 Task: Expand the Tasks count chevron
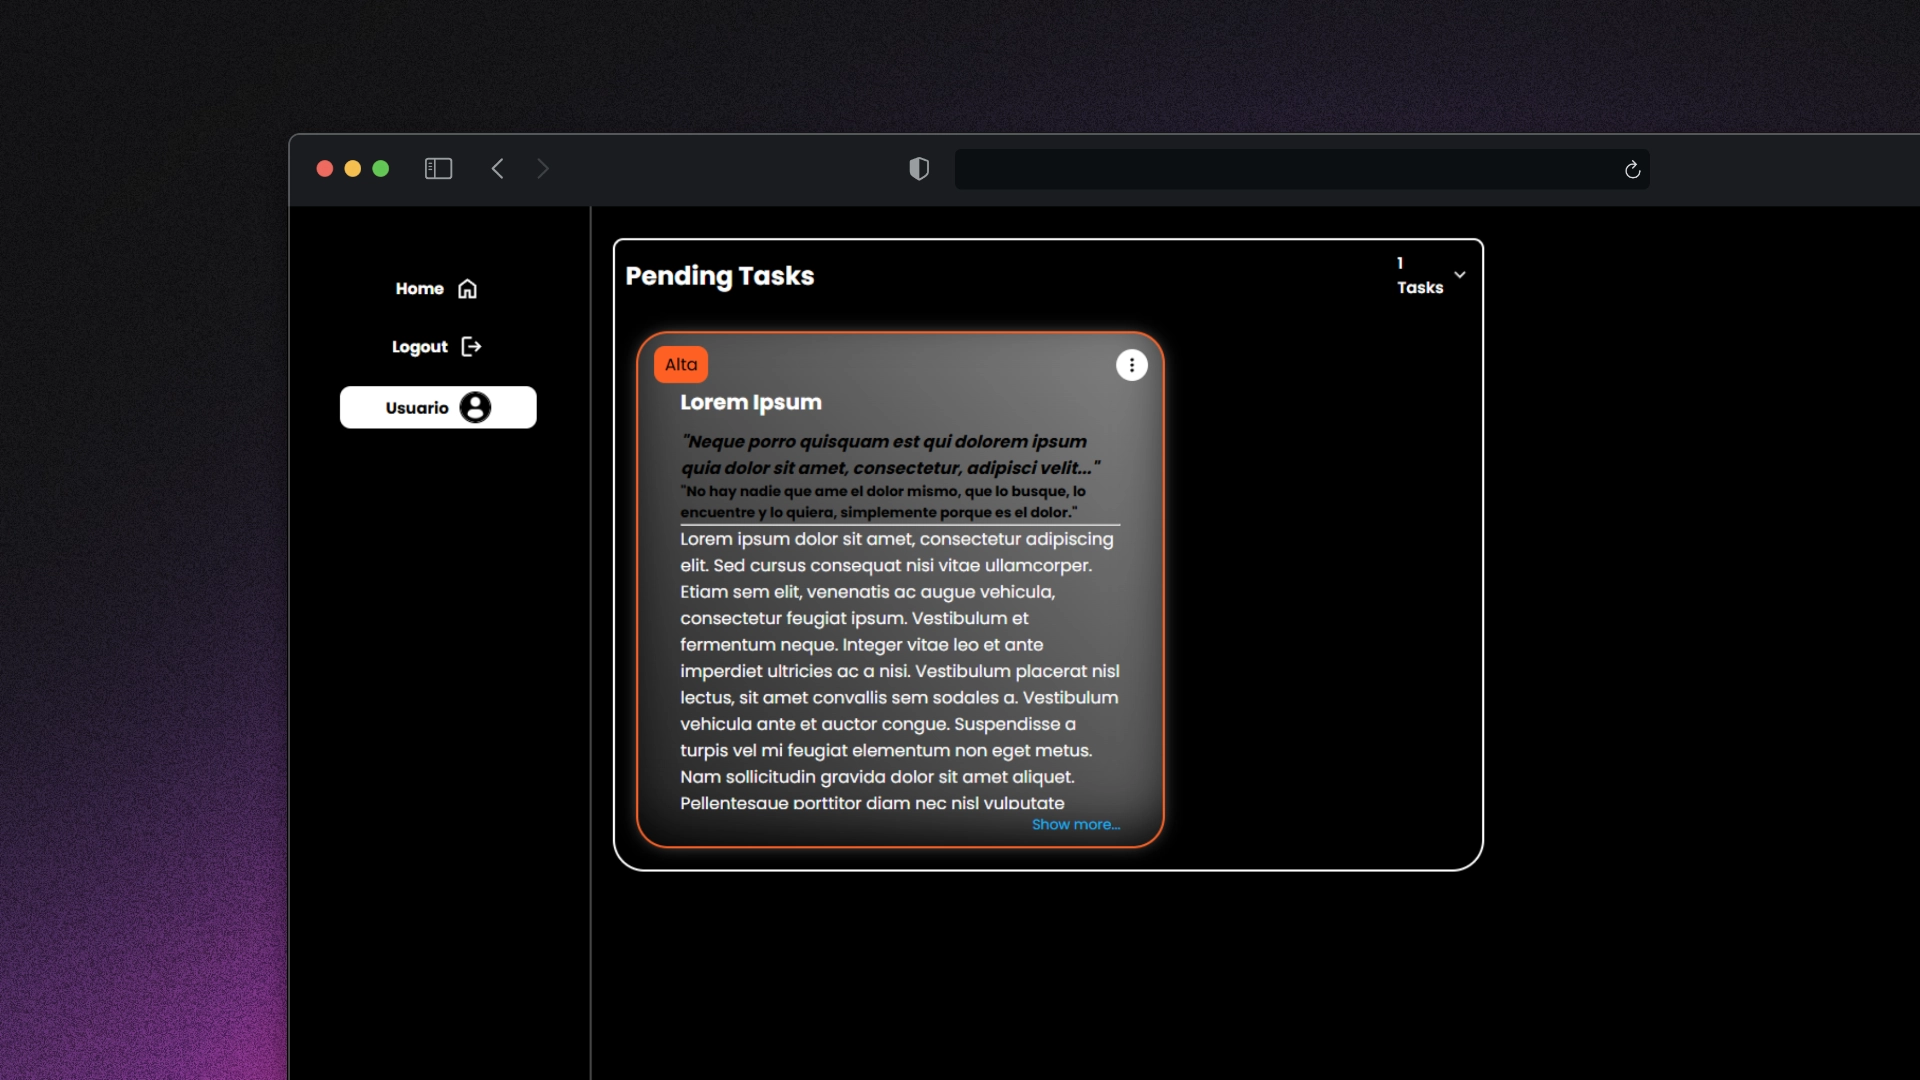tap(1460, 275)
